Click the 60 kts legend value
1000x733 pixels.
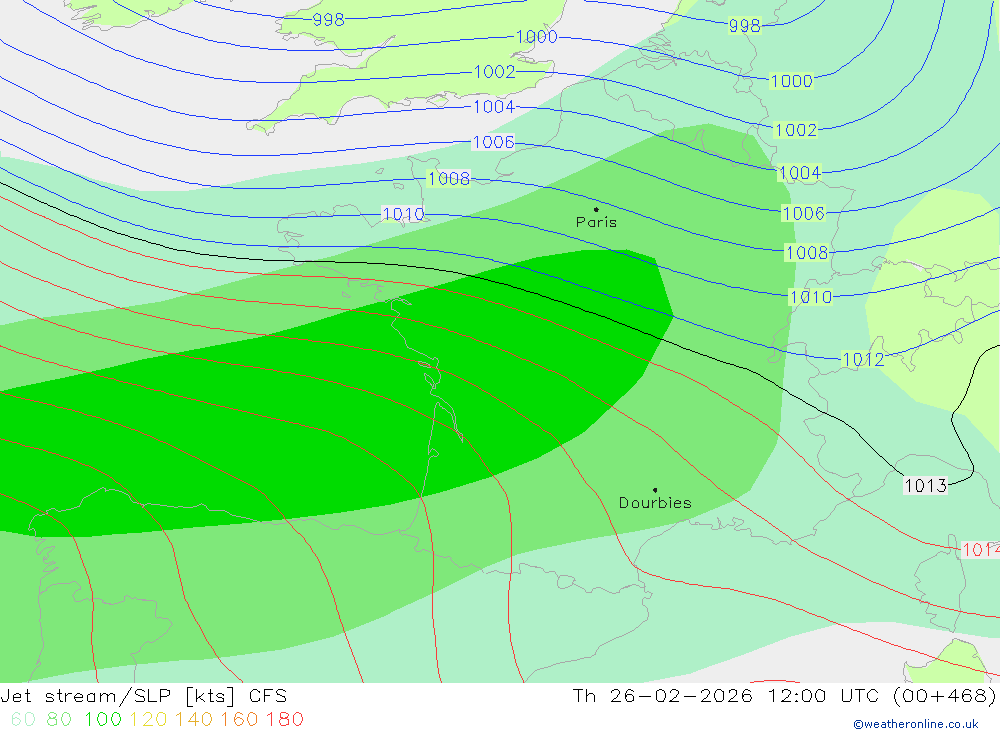pos(23,719)
